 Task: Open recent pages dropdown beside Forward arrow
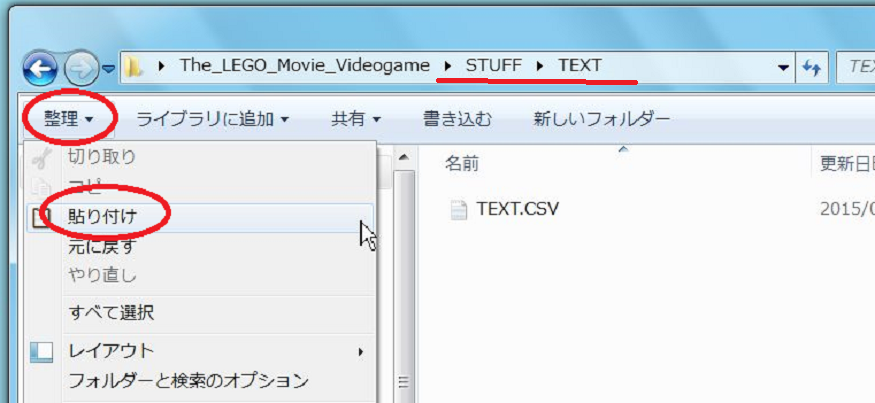coord(108,69)
